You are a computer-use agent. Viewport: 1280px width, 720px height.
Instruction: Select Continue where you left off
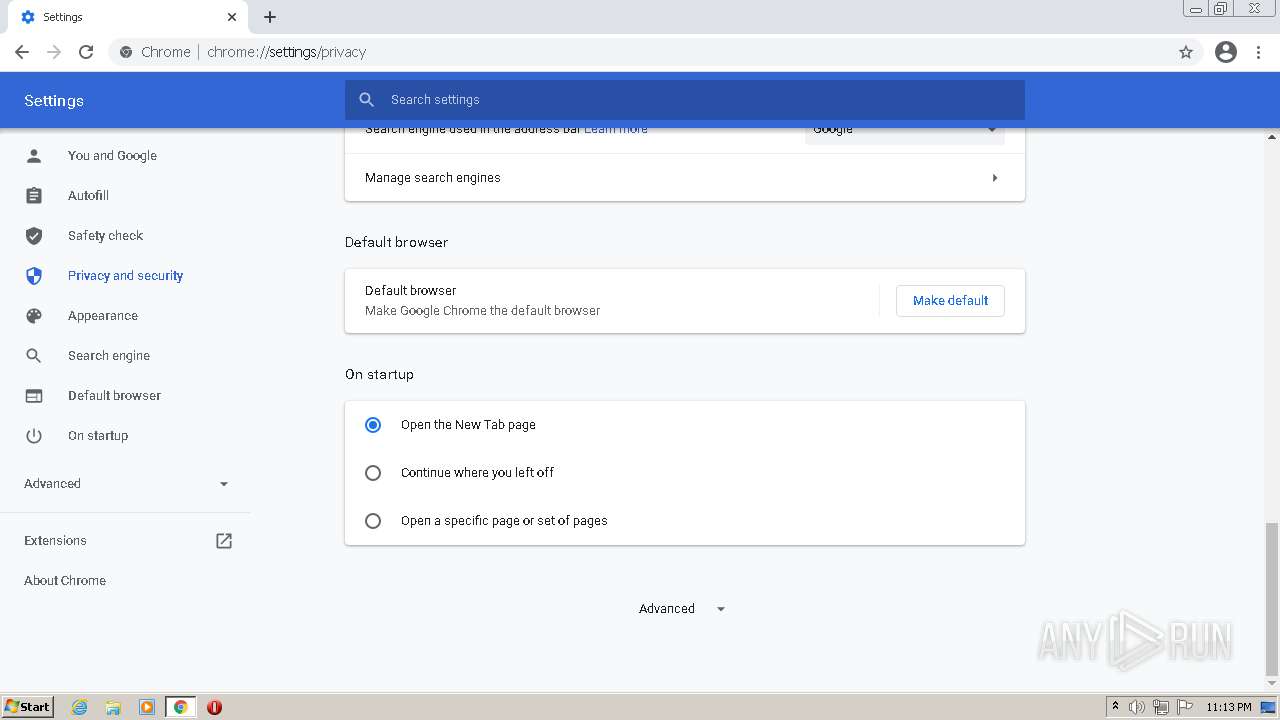pos(373,473)
